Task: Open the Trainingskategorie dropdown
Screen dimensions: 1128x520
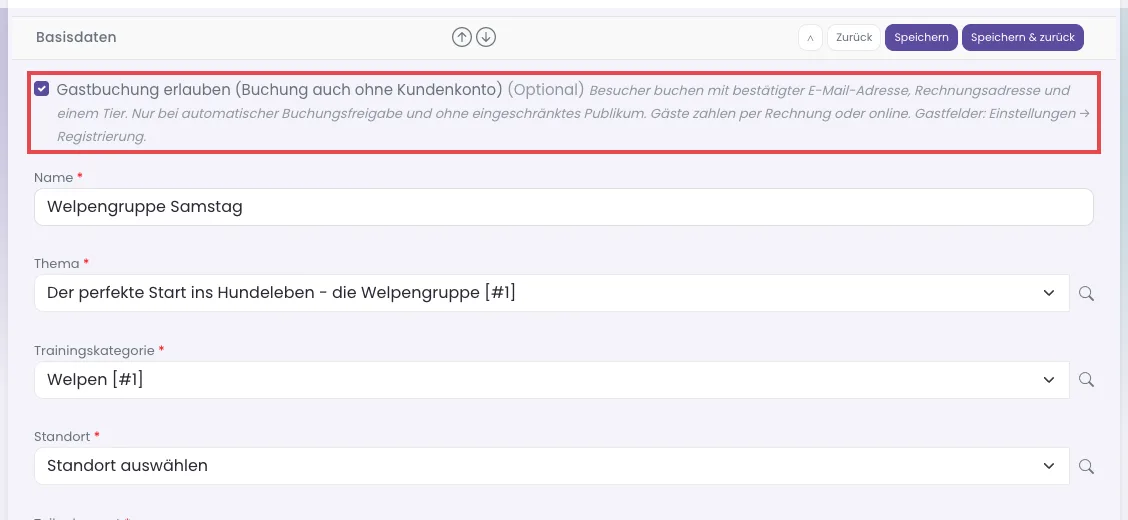Action: point(551,379)
